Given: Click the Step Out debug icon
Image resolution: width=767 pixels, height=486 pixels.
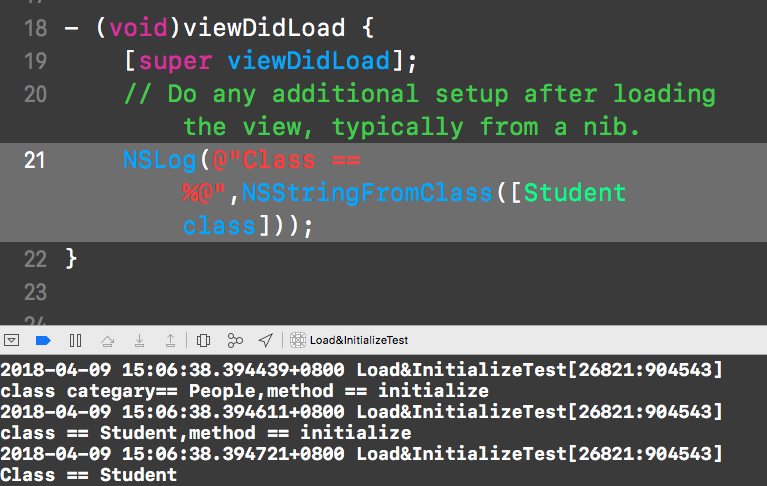Looking at the screenshot, I should (x=170, y=340).
